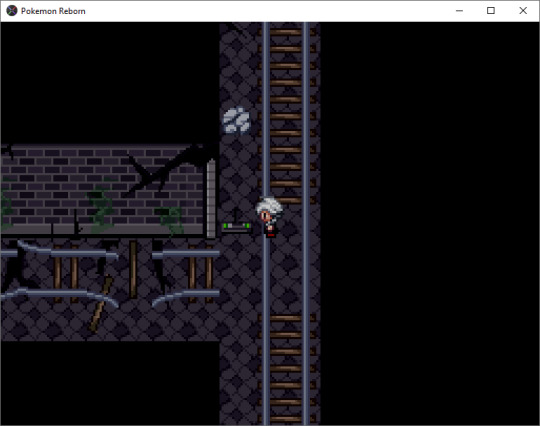Click the 'Pokemon Reborn' title text
This screenshot has height=426, width=540.
pos(53,11)
